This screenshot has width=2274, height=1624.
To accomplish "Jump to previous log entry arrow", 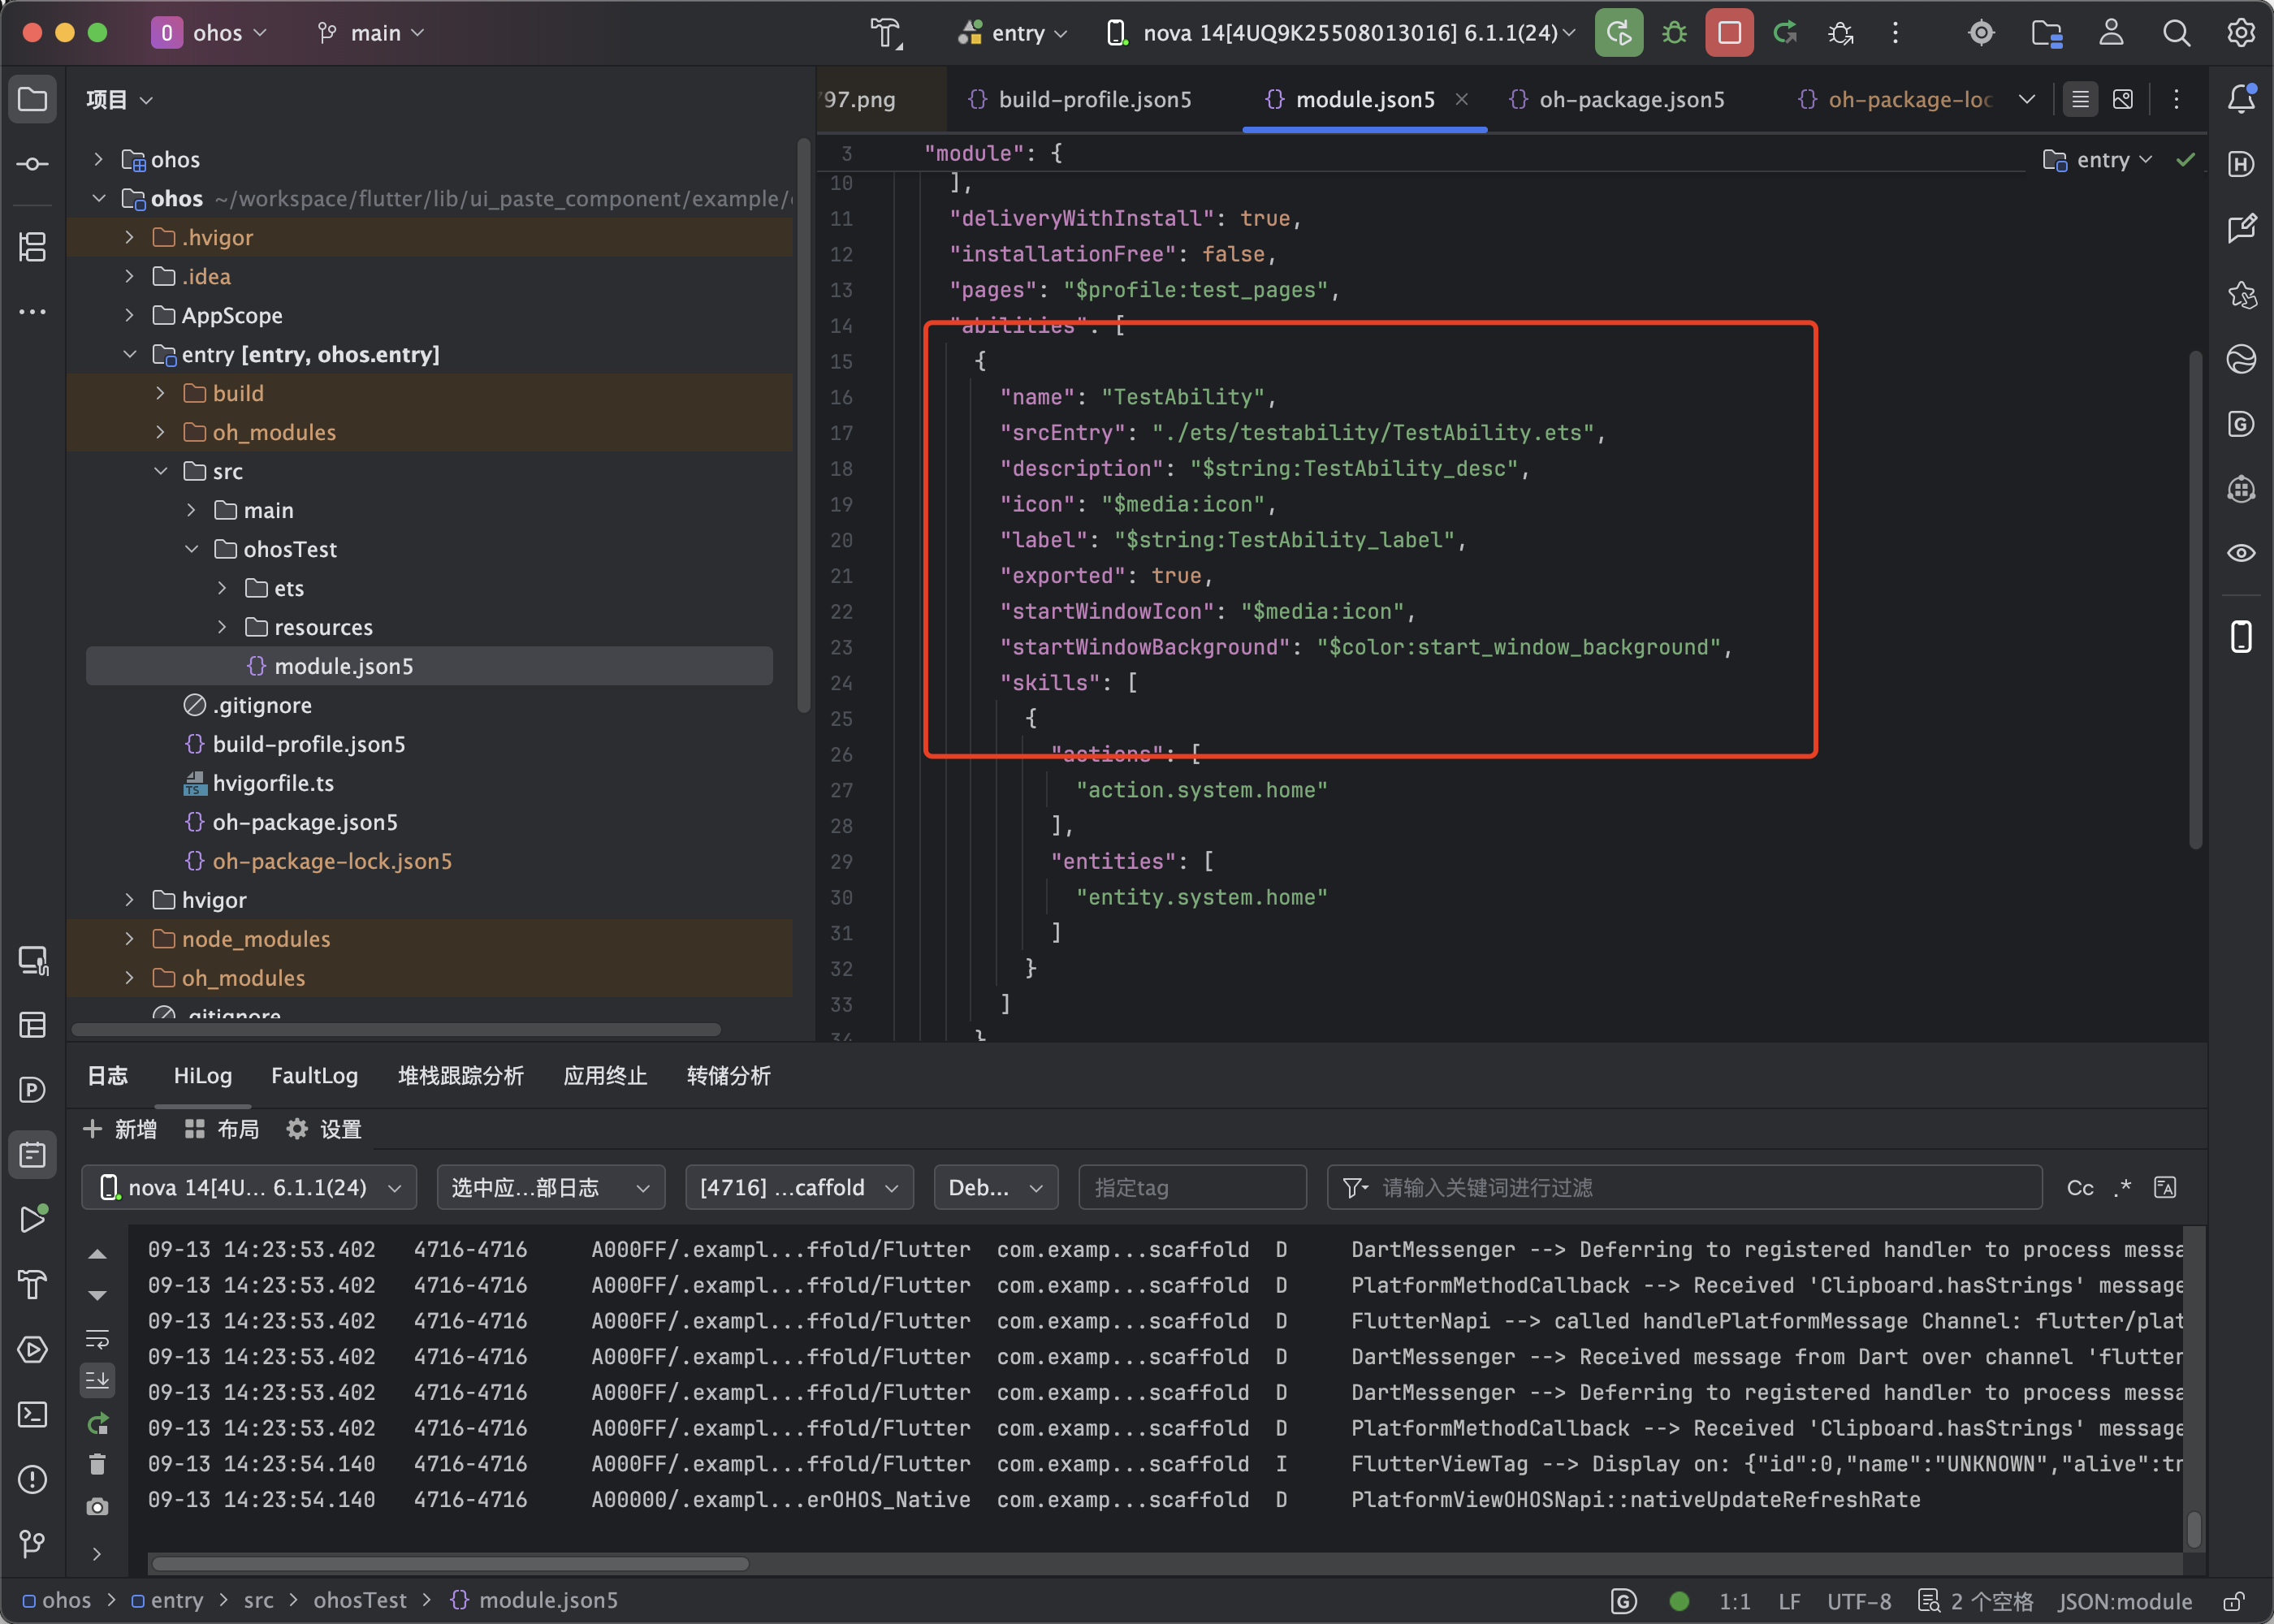I will coord(97,1254).
